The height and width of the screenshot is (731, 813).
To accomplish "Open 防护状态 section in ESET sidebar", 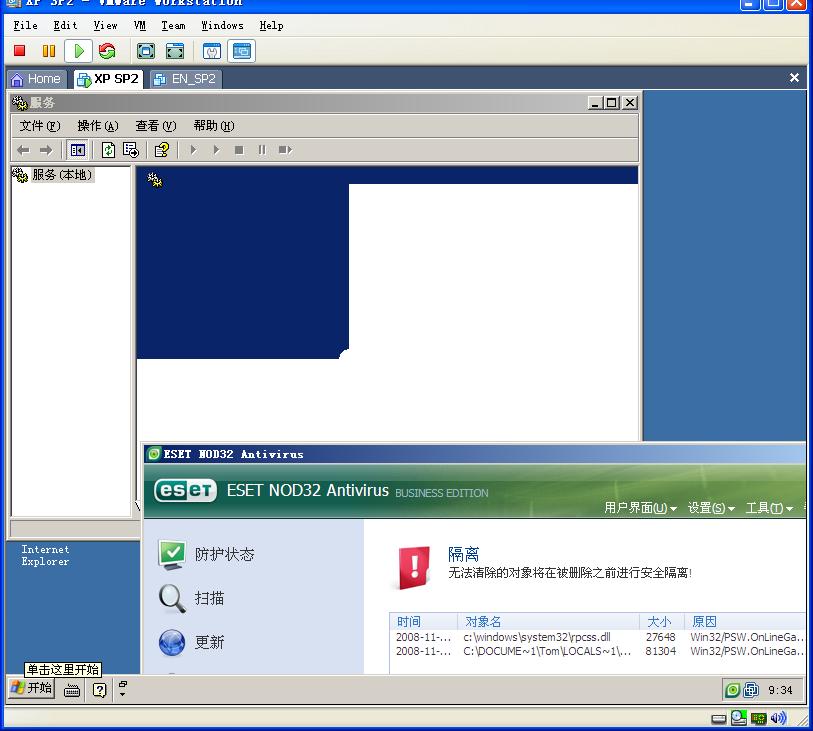I will [x=225, y=554].
